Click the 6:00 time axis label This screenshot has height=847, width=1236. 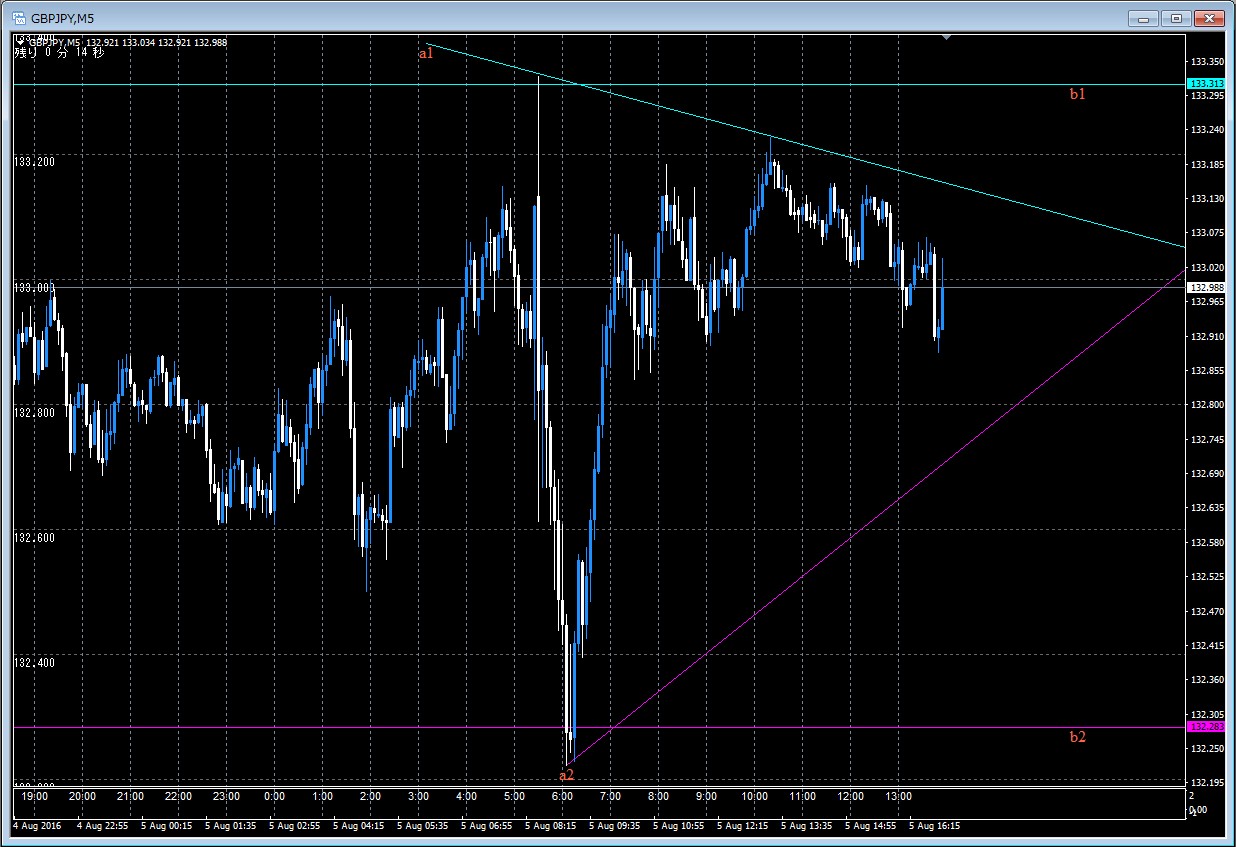tap(562, 797)
